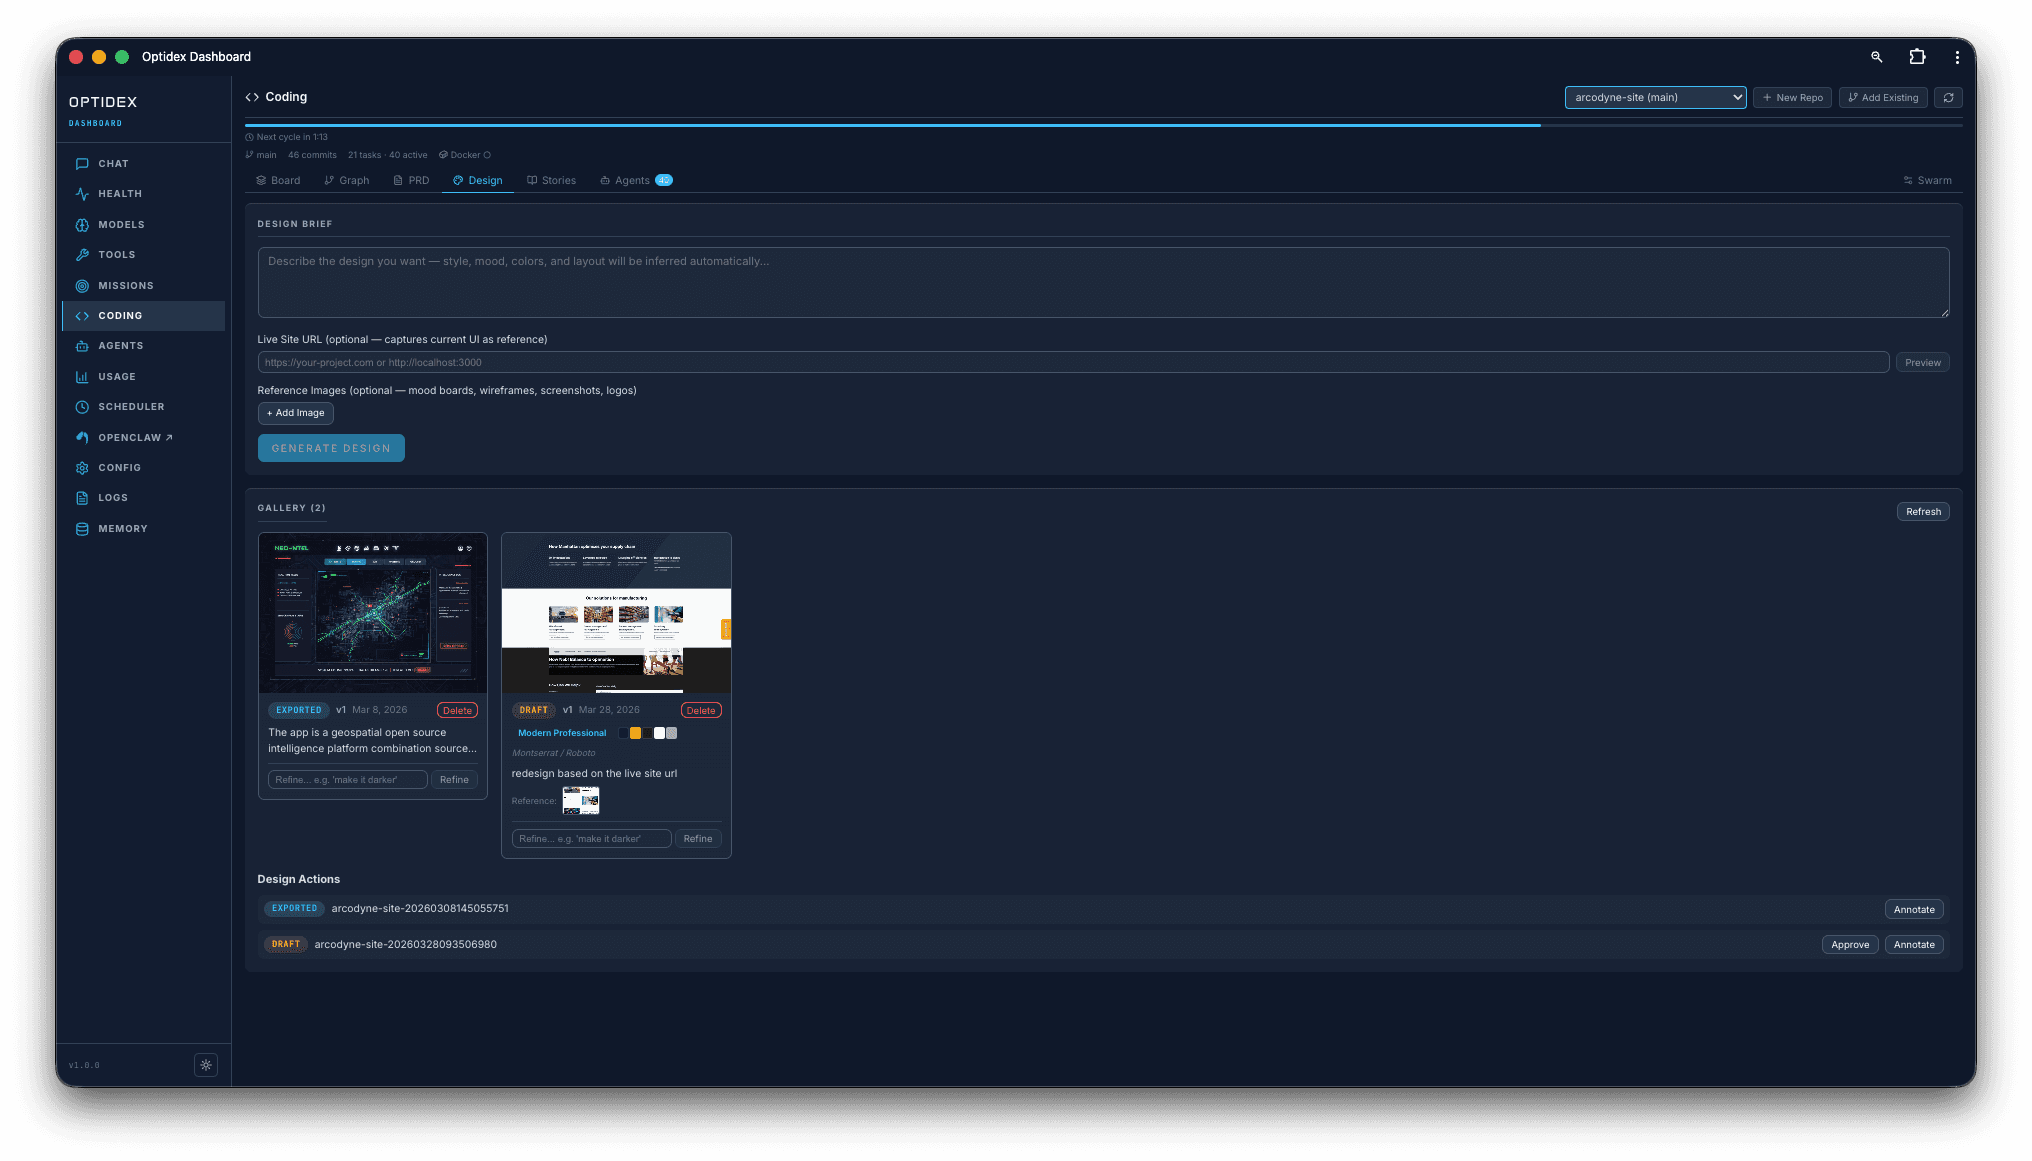Open the exported geospatial design thumbnail
The height and width of the screenshot is (1161, 2032).
[372, 613]
